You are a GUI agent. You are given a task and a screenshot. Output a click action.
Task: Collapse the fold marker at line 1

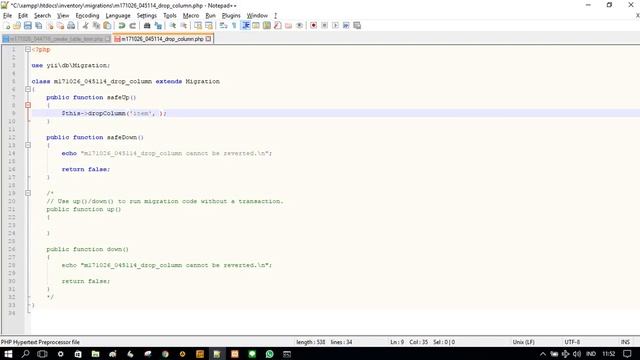point(28,49)
